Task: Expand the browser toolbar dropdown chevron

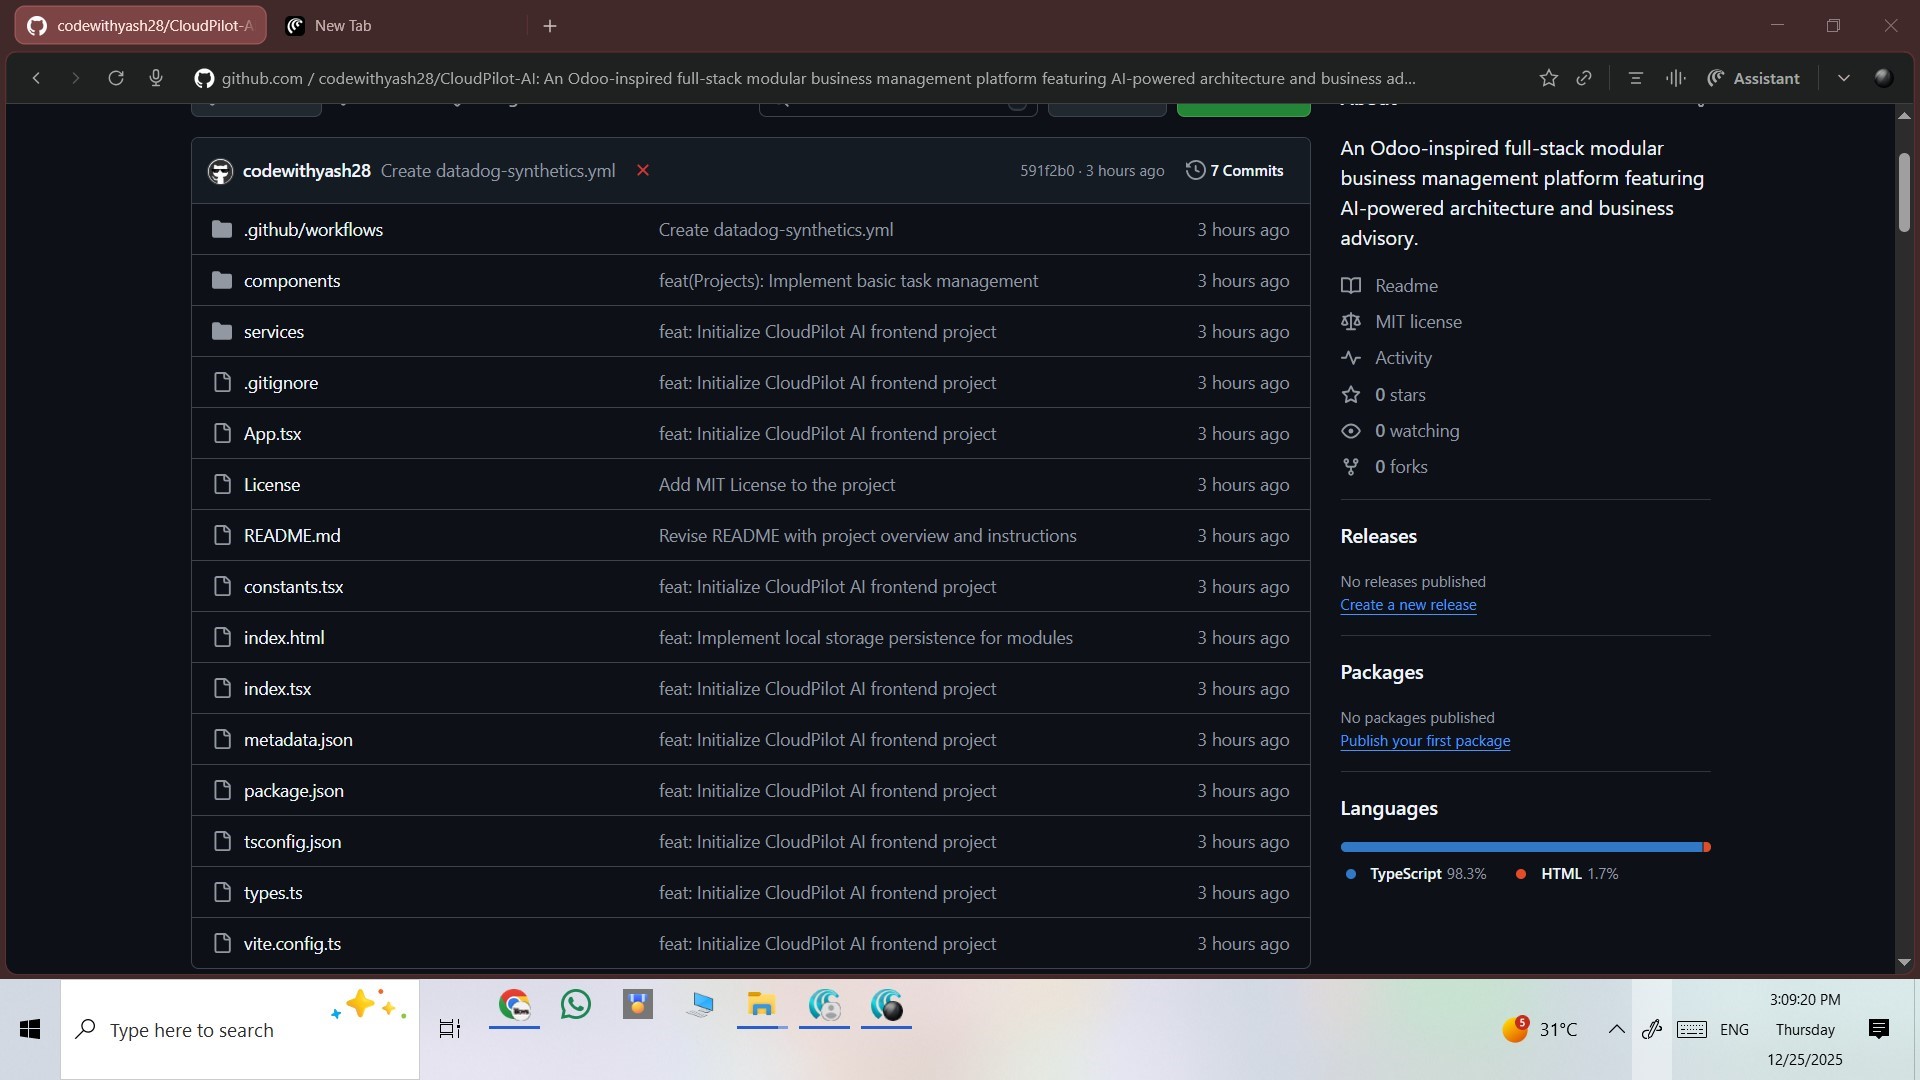Action: tap(1843, 78)
